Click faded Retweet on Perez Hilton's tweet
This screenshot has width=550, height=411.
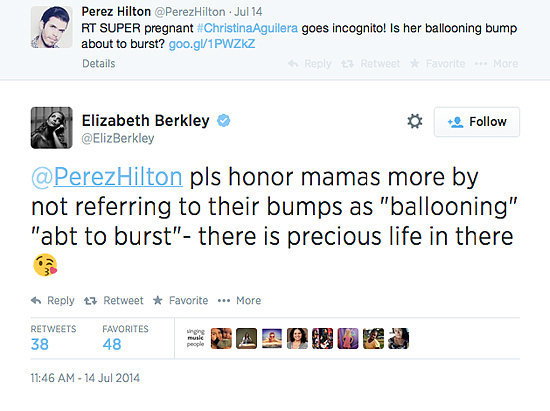(x=370, y=63)
